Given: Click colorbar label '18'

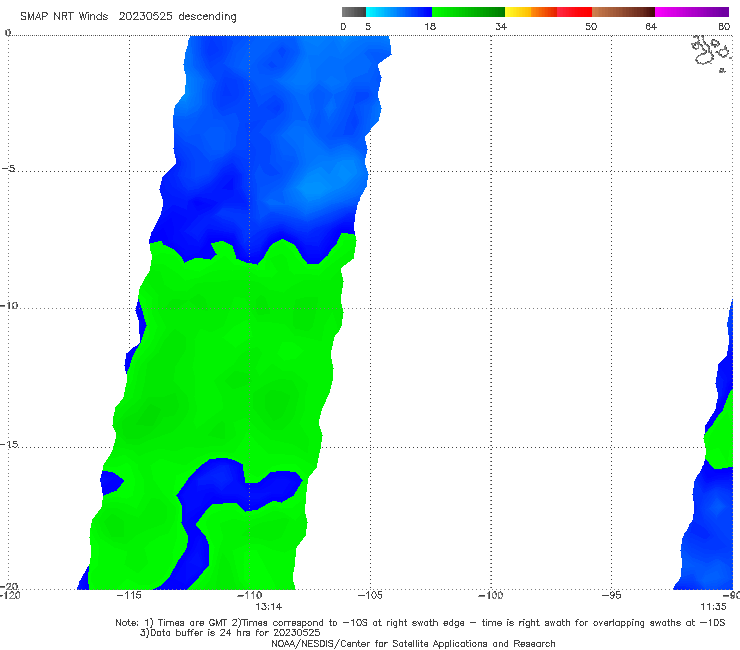Looking at the screenshot, I should coord(430,26).
